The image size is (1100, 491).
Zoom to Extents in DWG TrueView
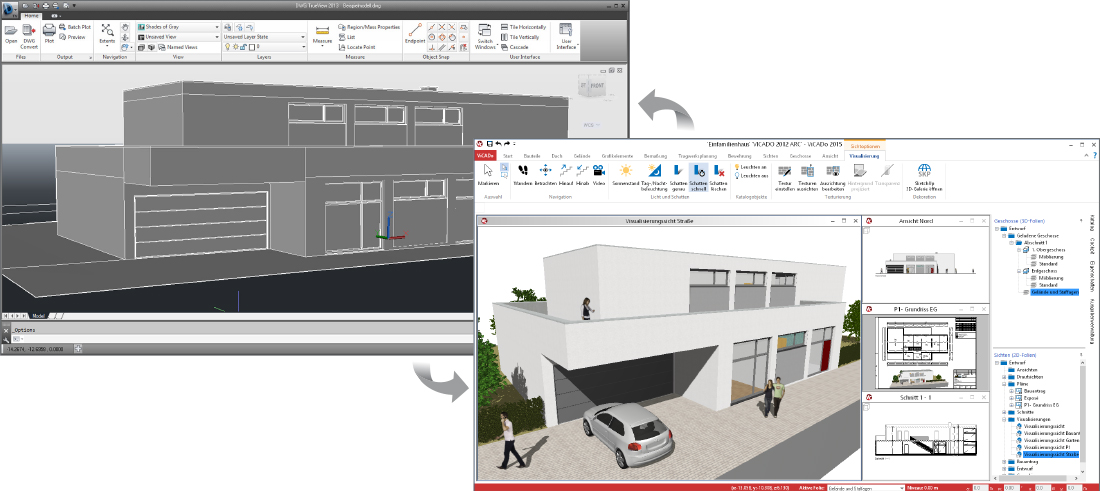click(x=107, y=33)
